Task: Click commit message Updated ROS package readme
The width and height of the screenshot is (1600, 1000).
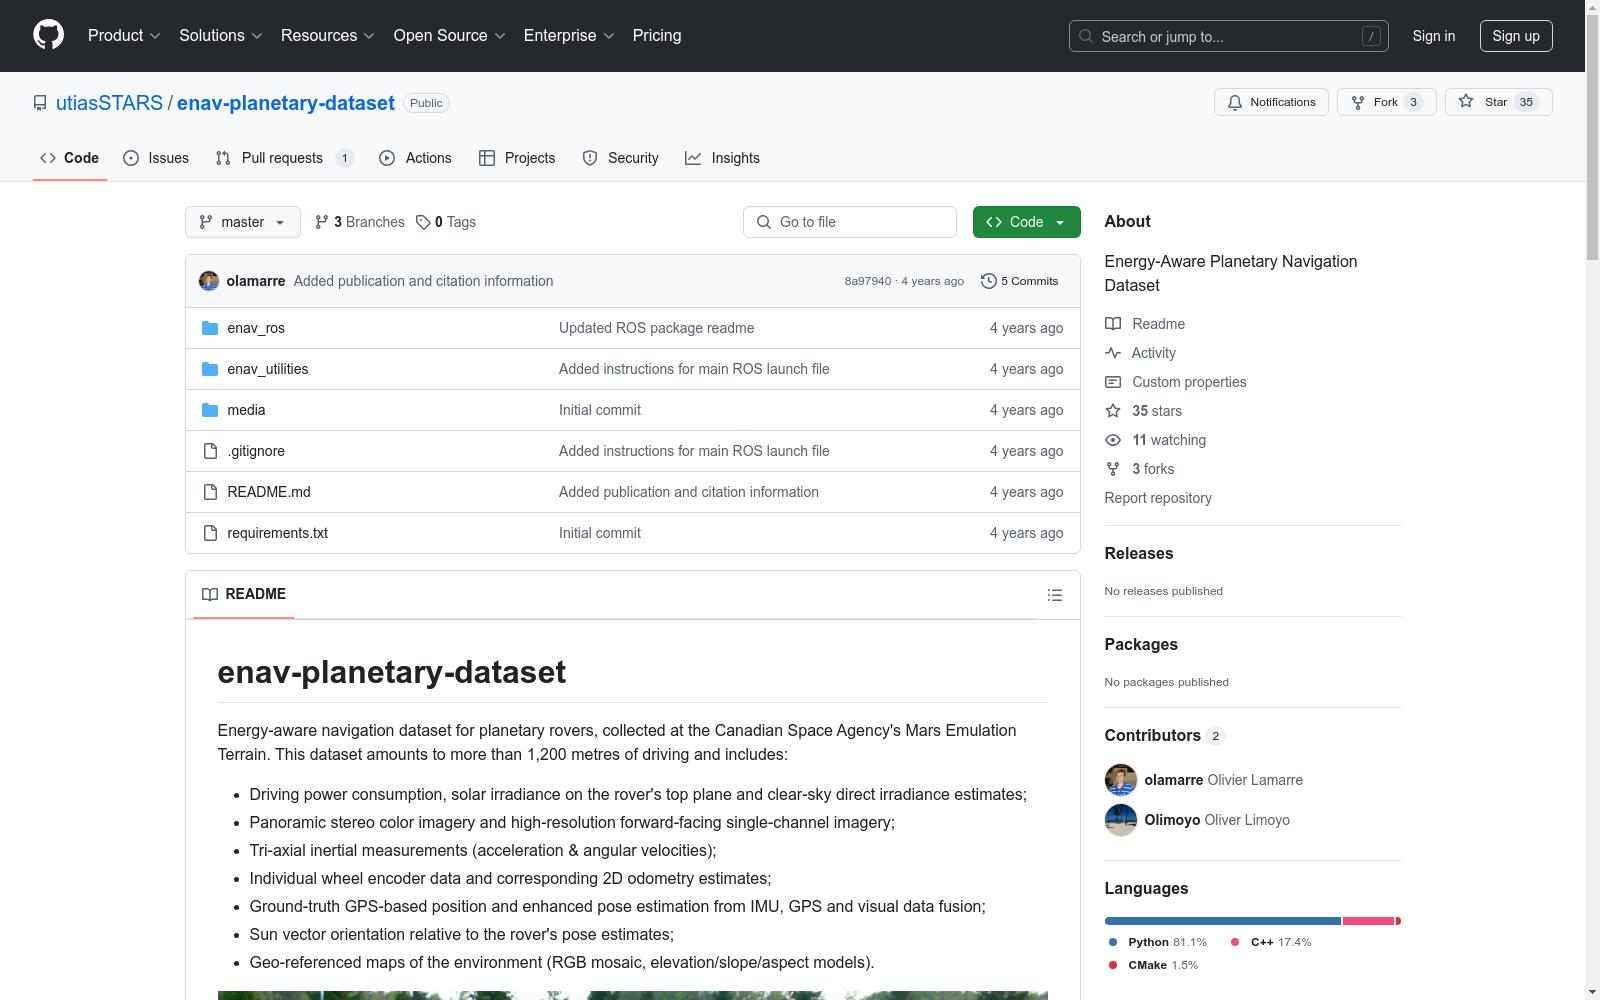Action: [657, 328]
